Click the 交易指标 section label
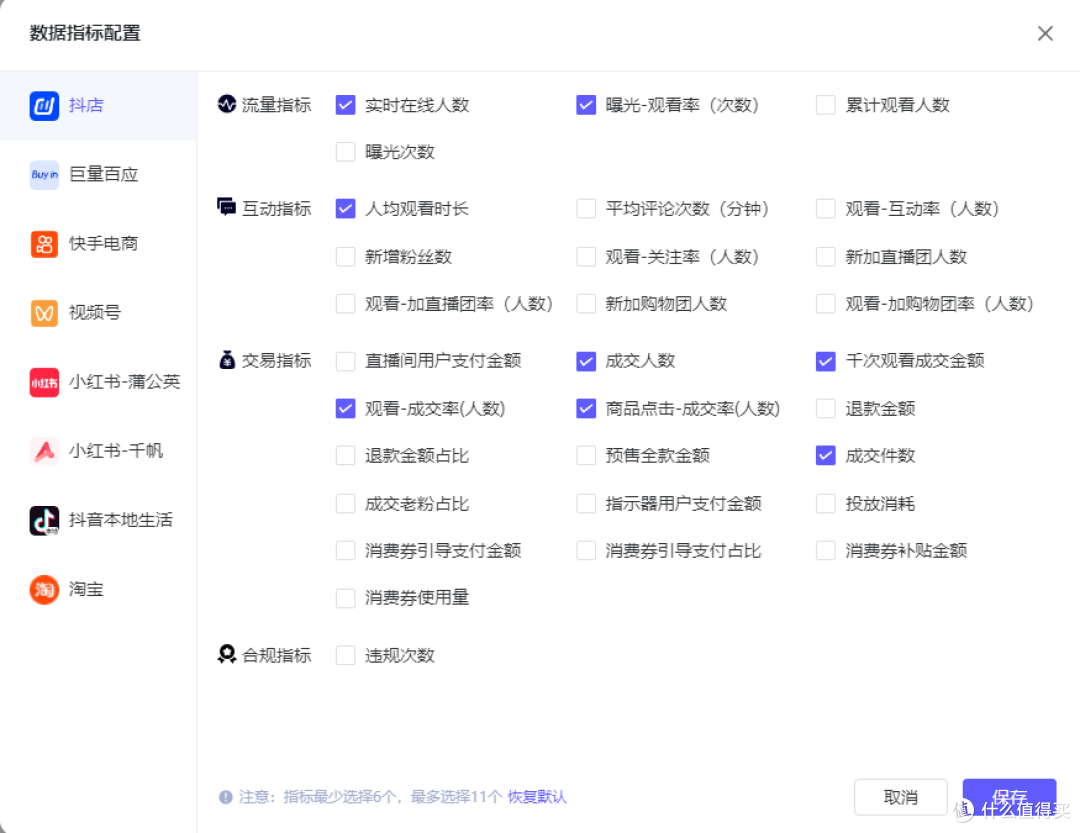This screenshot has height=833, width=1080. tap(276, 360)
